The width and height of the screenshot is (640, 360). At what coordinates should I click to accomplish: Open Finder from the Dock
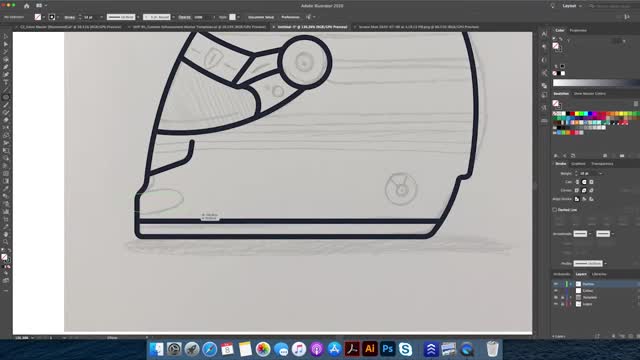coord(156,349)
